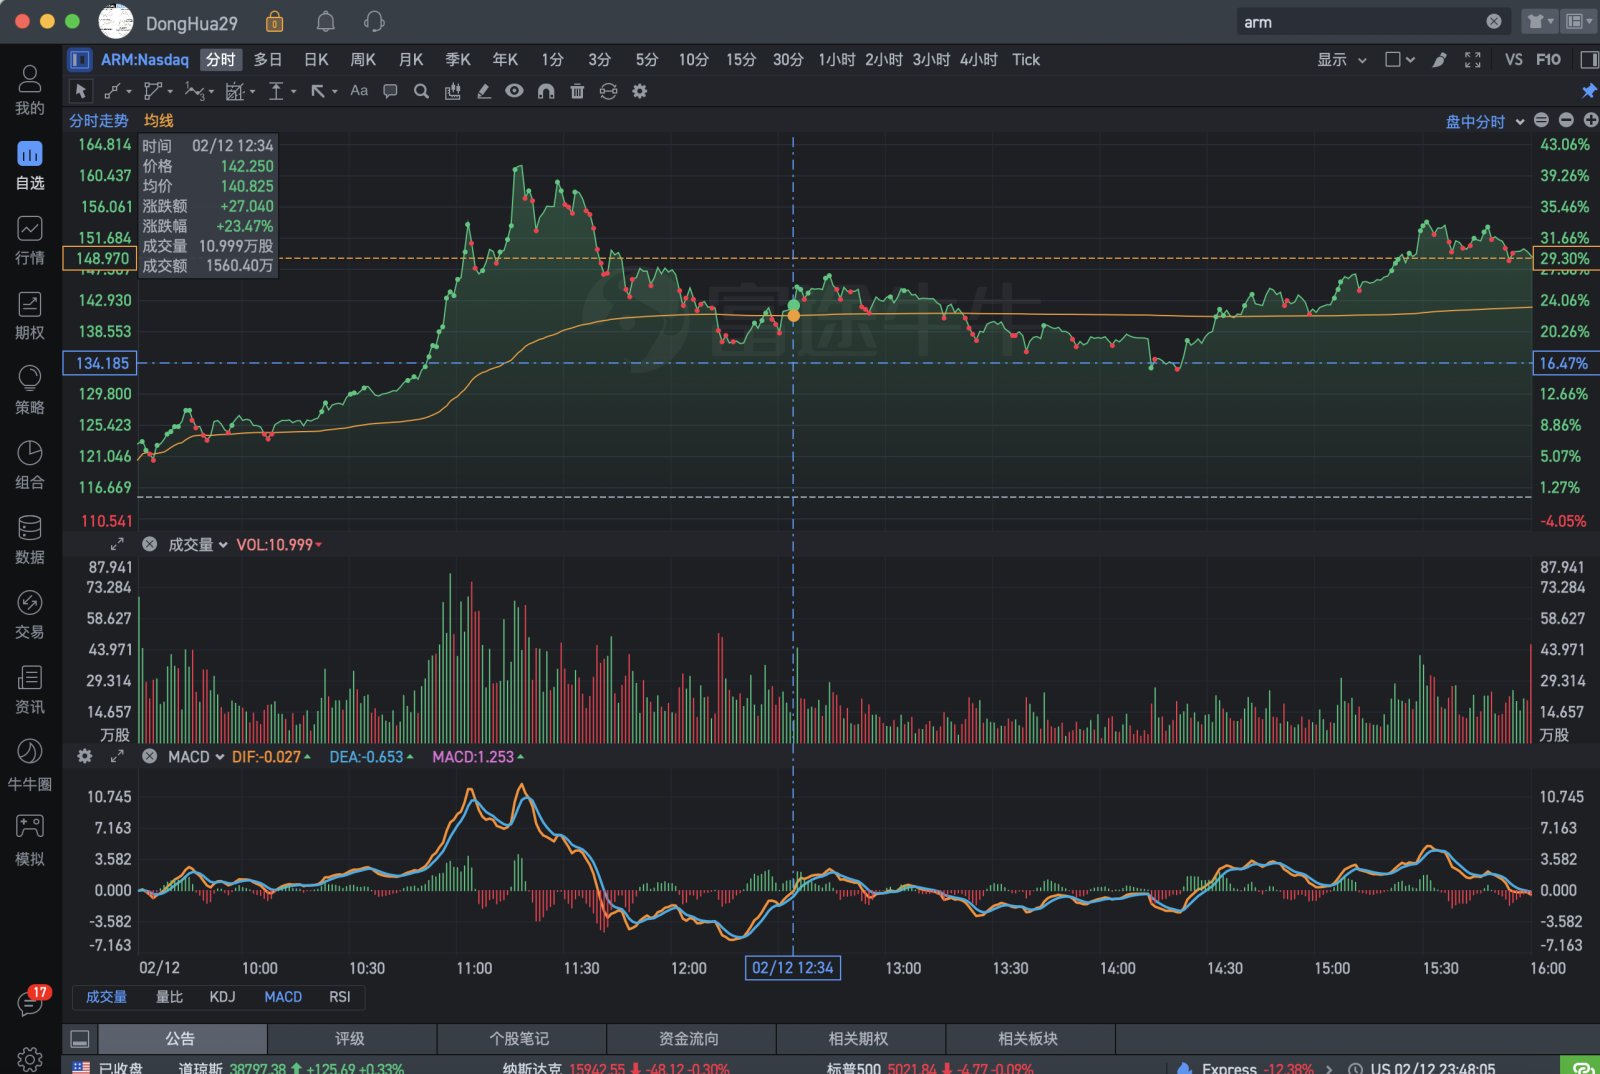This screenshot has width=1600, height=1074.
Task: Choose the polygon shape drawing tool
Action: (x=152, y=91)
